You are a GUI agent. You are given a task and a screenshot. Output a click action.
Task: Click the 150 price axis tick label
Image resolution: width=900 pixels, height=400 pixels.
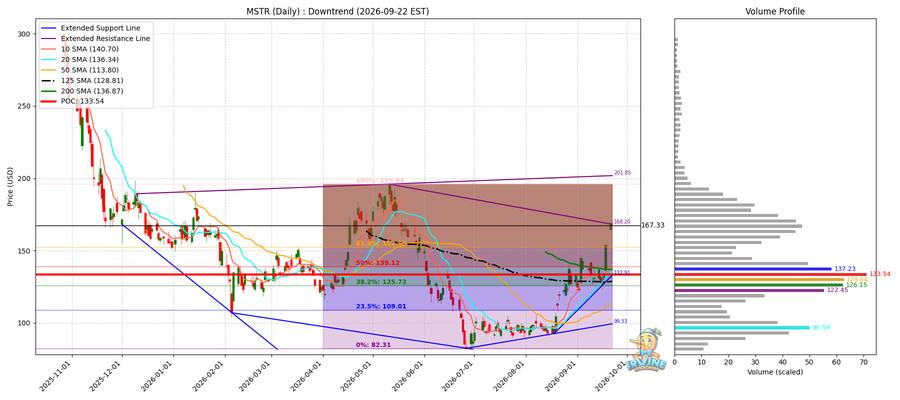(25, 251)
